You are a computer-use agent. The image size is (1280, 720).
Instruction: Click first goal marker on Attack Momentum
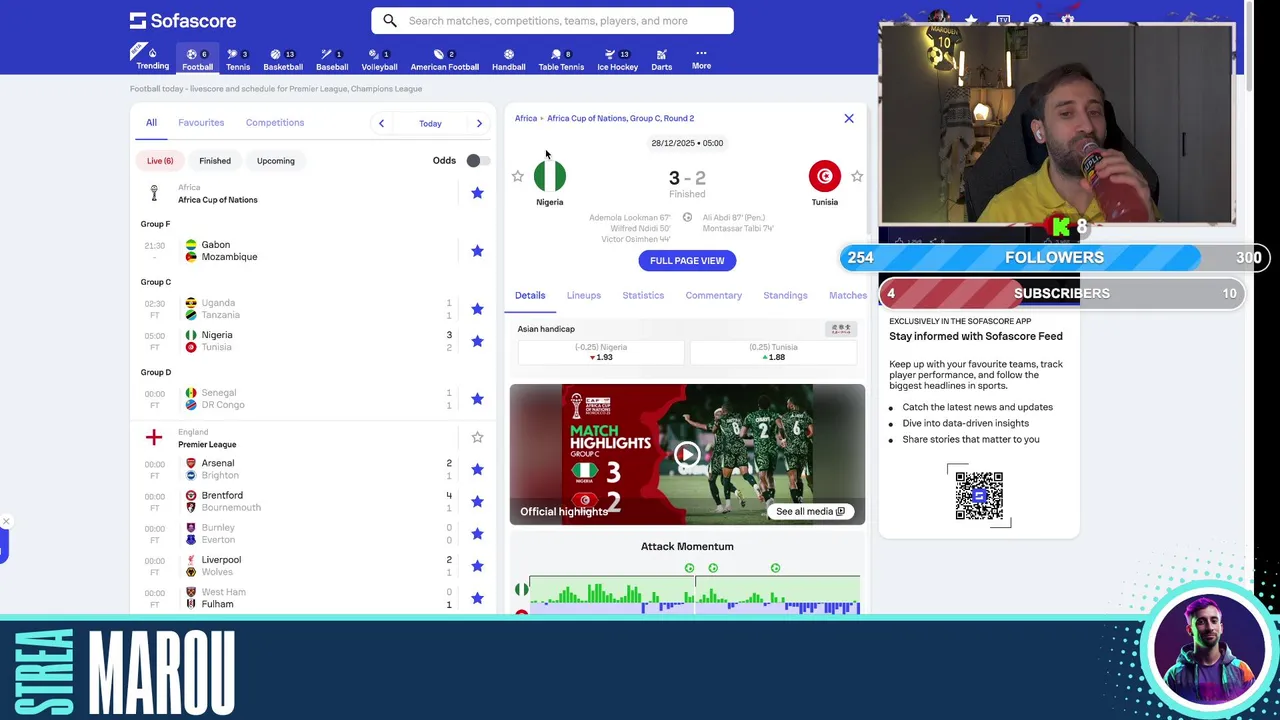tap(689, 568)
